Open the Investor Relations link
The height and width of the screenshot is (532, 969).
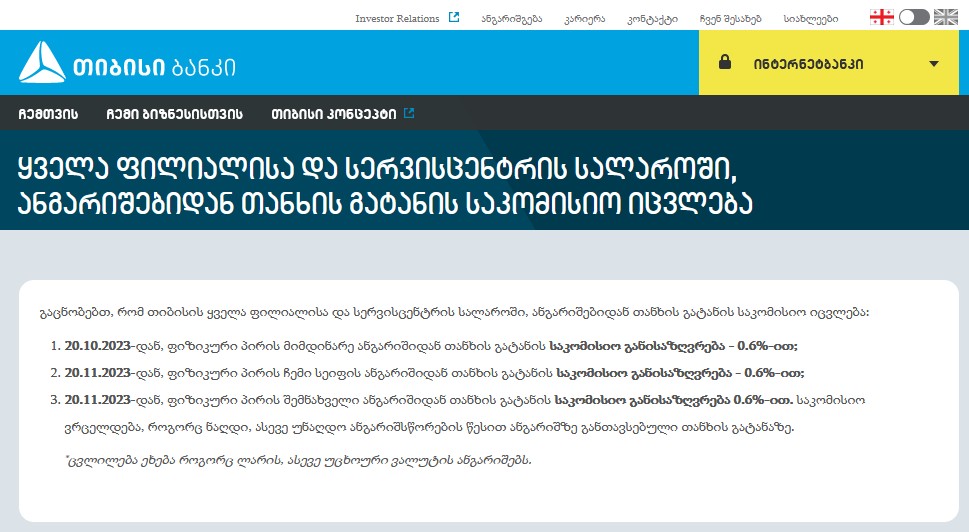point(397,19)
